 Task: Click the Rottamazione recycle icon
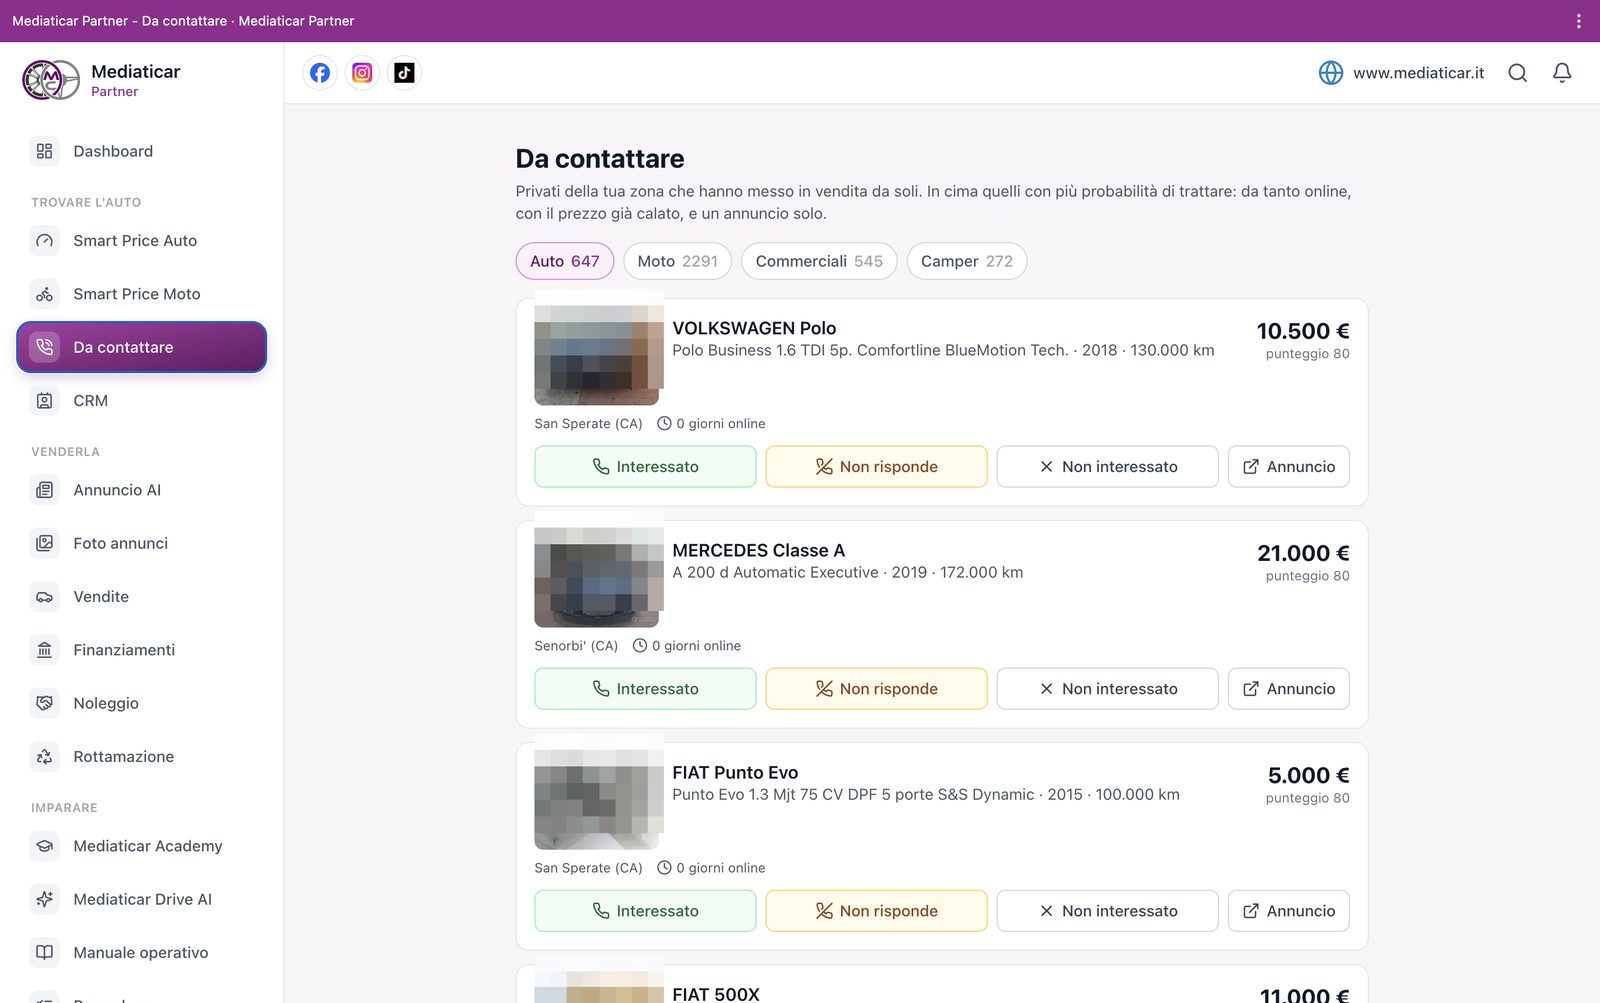point(44,757)
